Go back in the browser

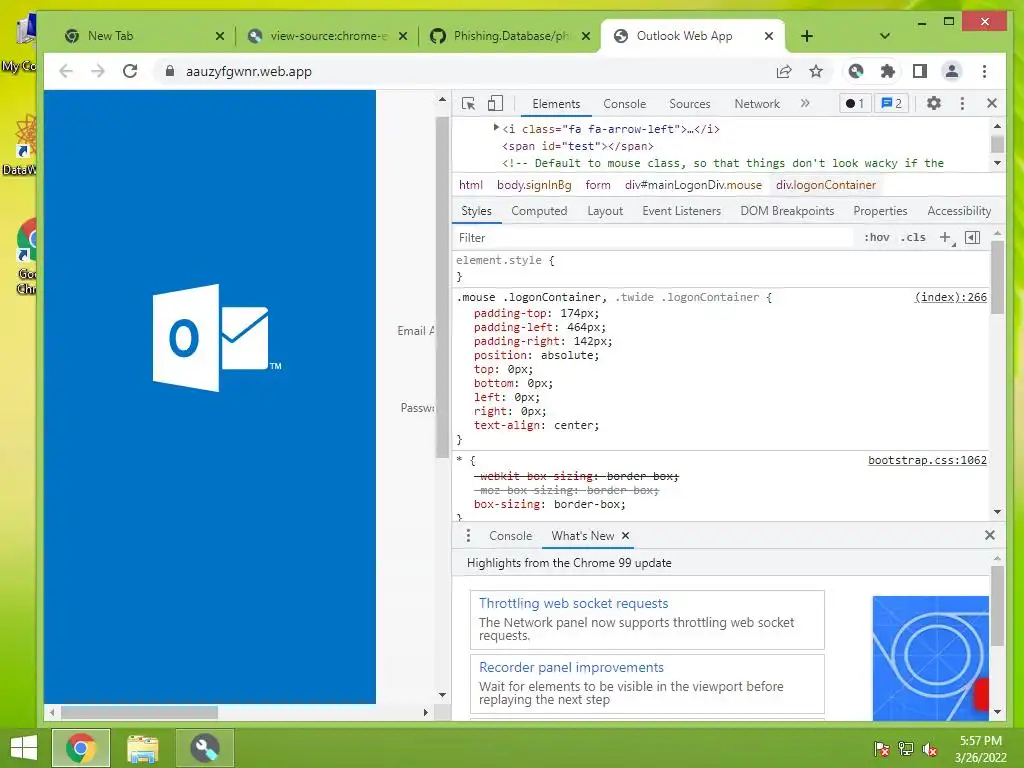click(66, 71)
